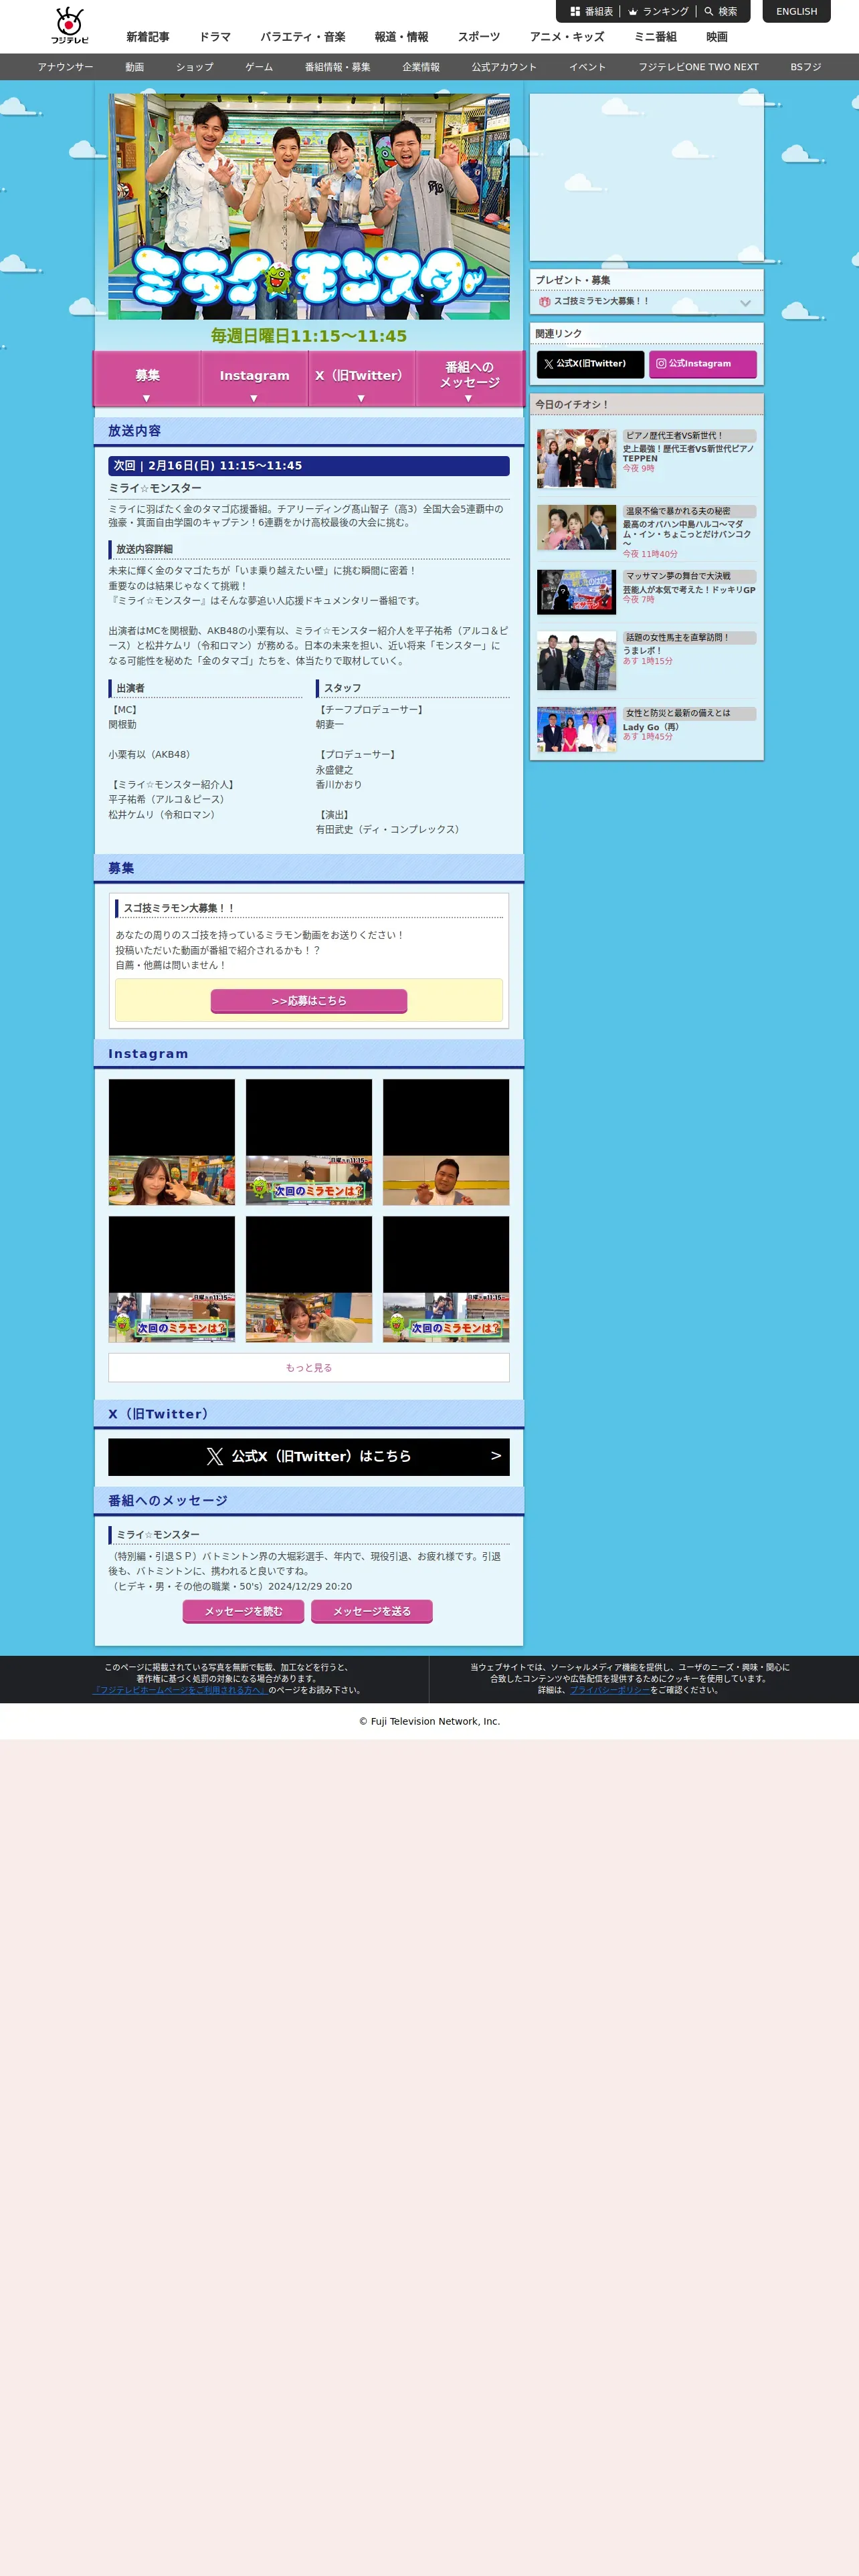This screenshot has height=2576, width=859.
Task: Jump to X（旧Twitter） section tab
Action: click(x=361, y=379)
